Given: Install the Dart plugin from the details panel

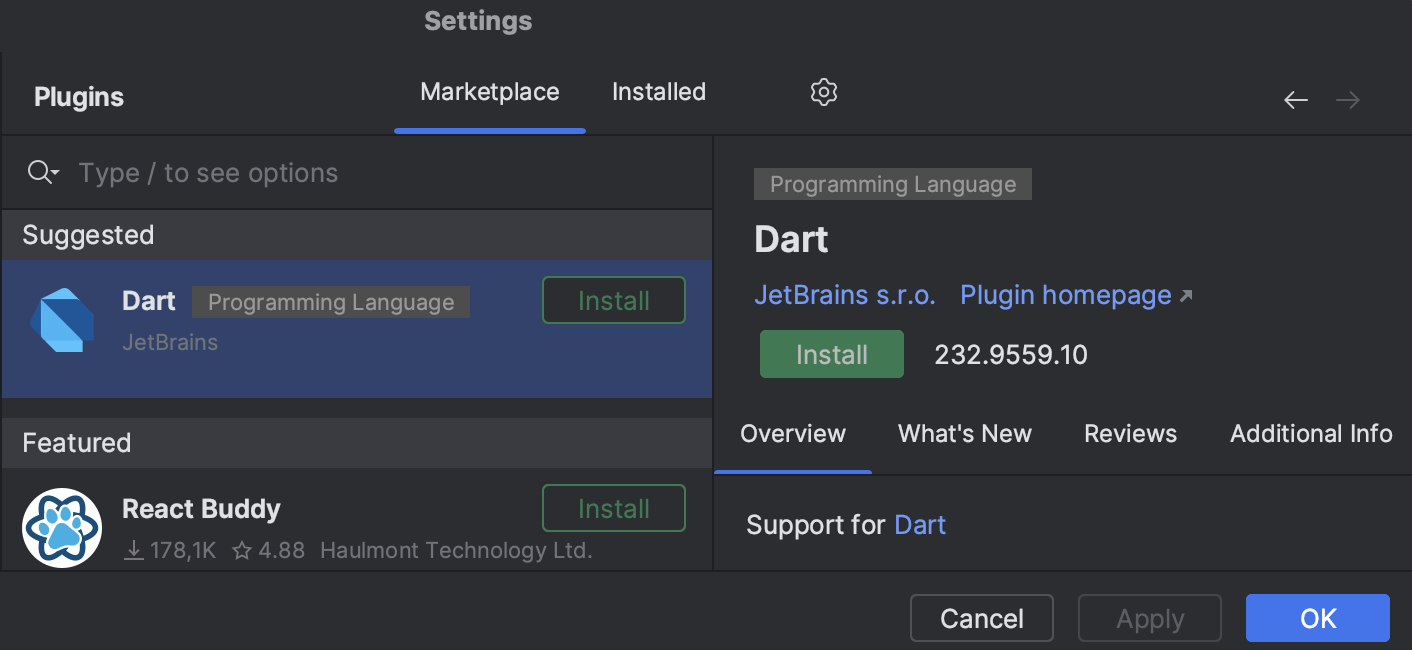Looking at the screenshot, I should tap(831, 353).
